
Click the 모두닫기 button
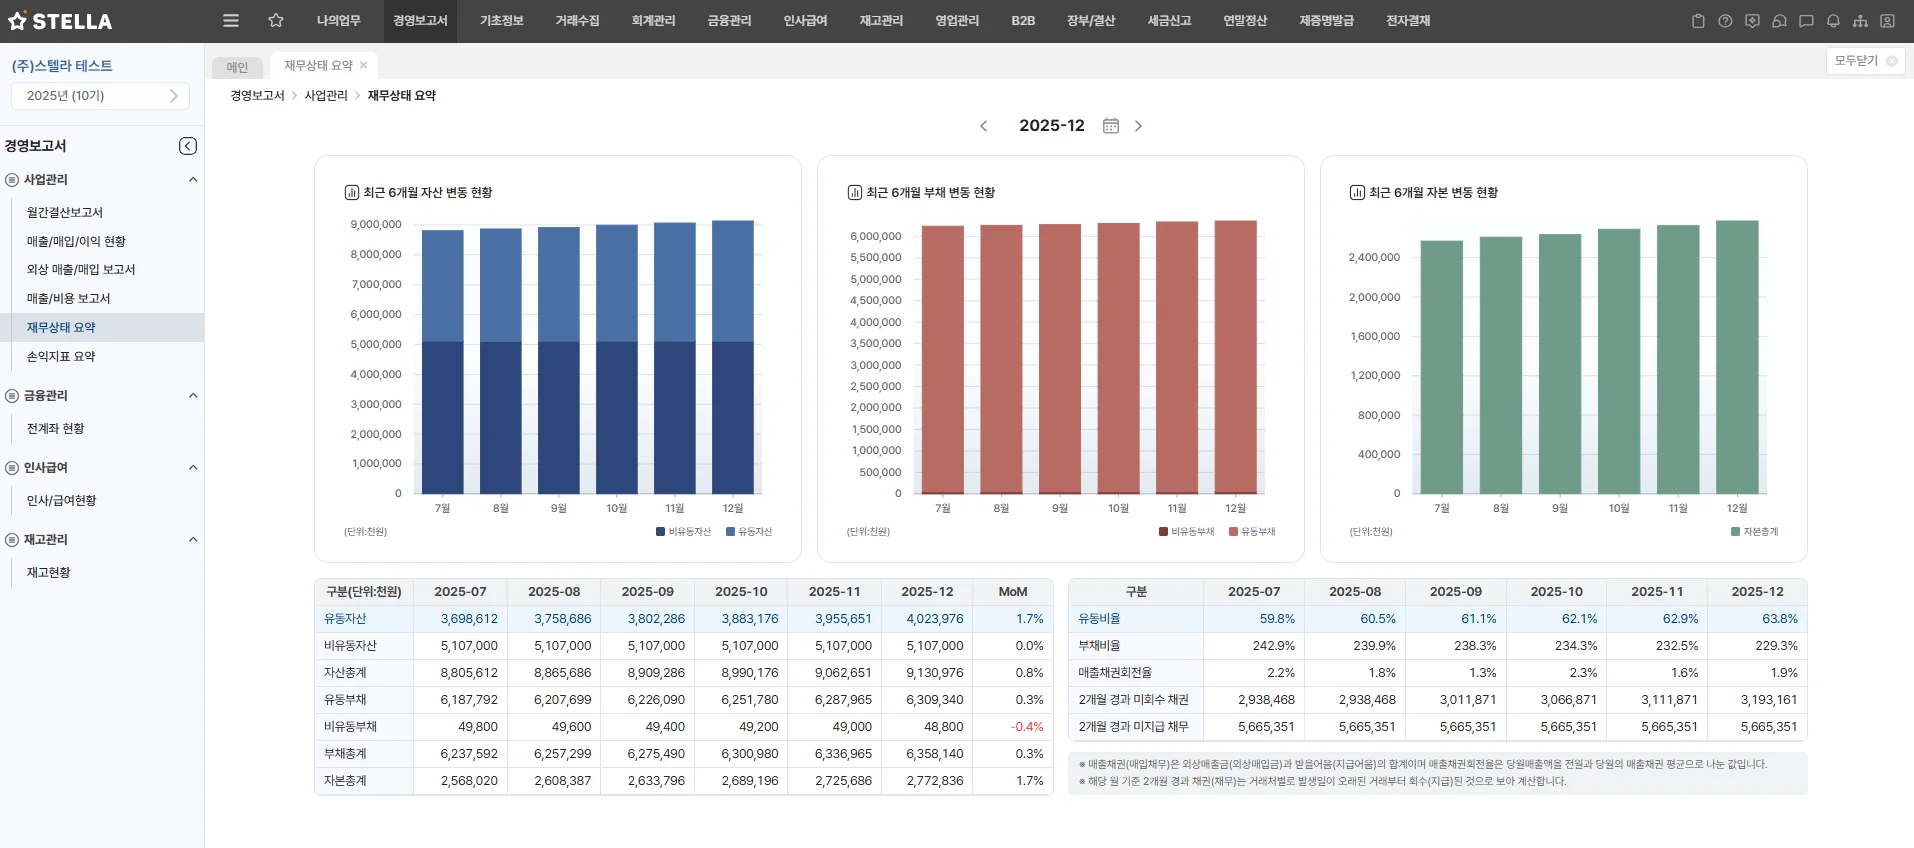click(1864, 61)
